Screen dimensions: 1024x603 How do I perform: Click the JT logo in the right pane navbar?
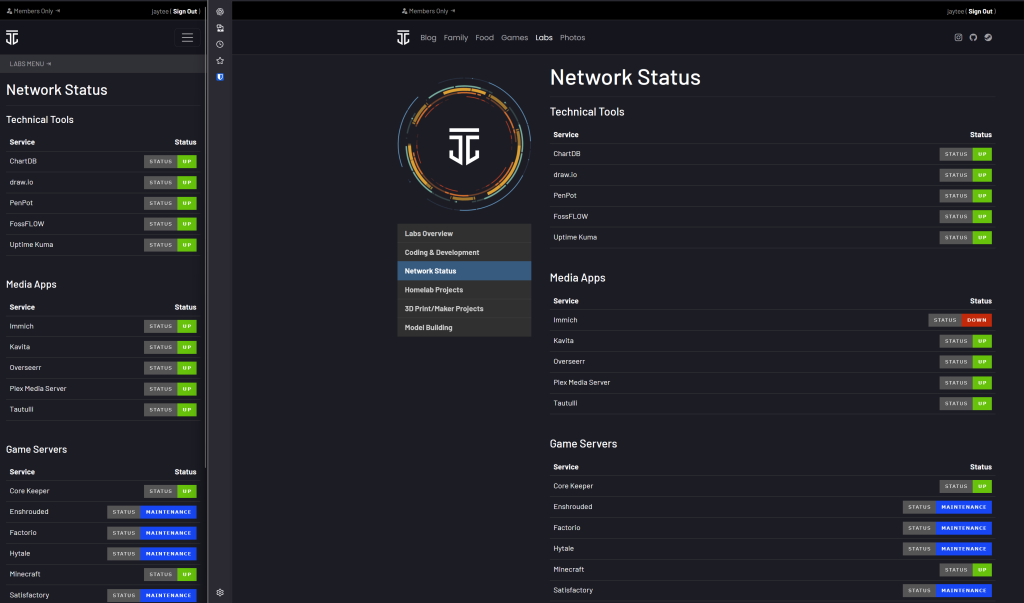[403, 38]
